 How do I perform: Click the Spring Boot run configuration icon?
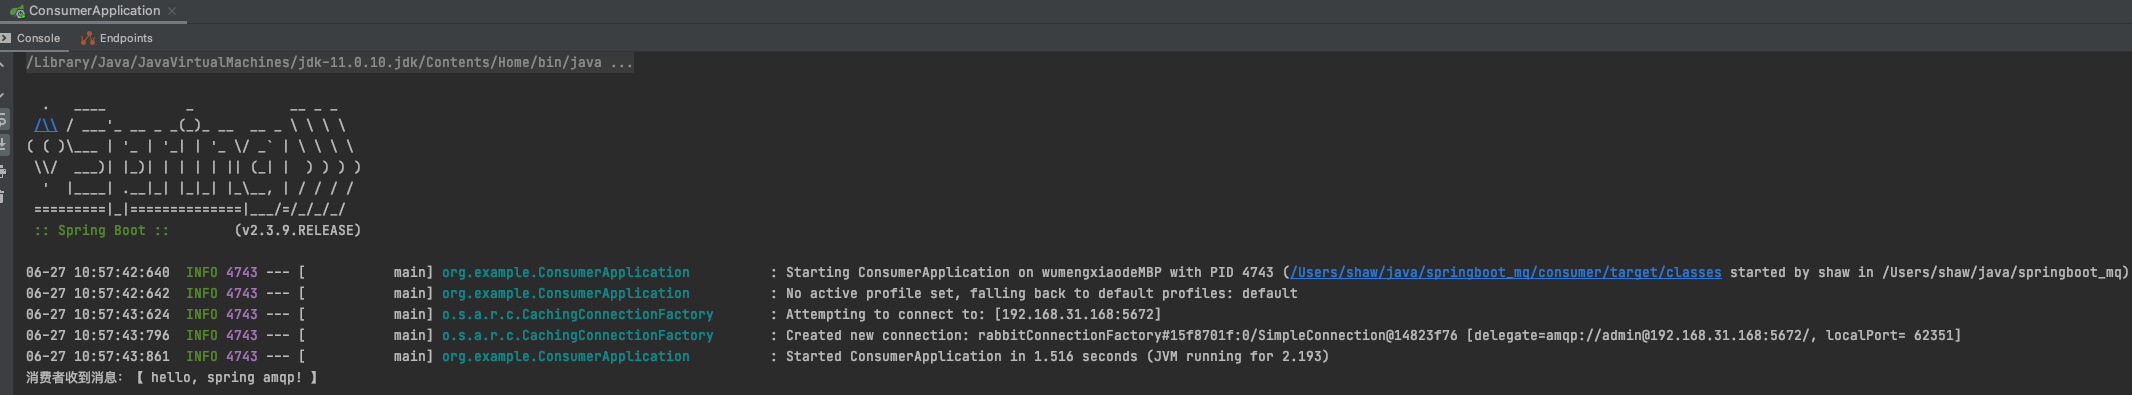17,12
